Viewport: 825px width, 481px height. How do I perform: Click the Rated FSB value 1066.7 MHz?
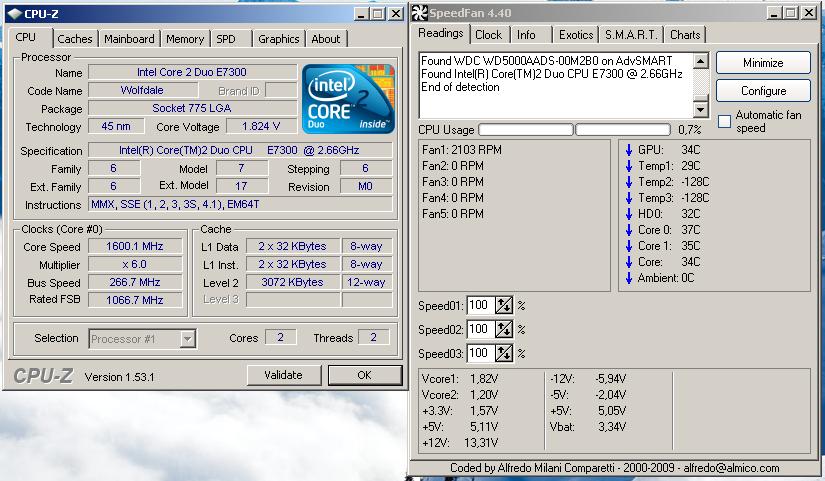pos(135,300)
